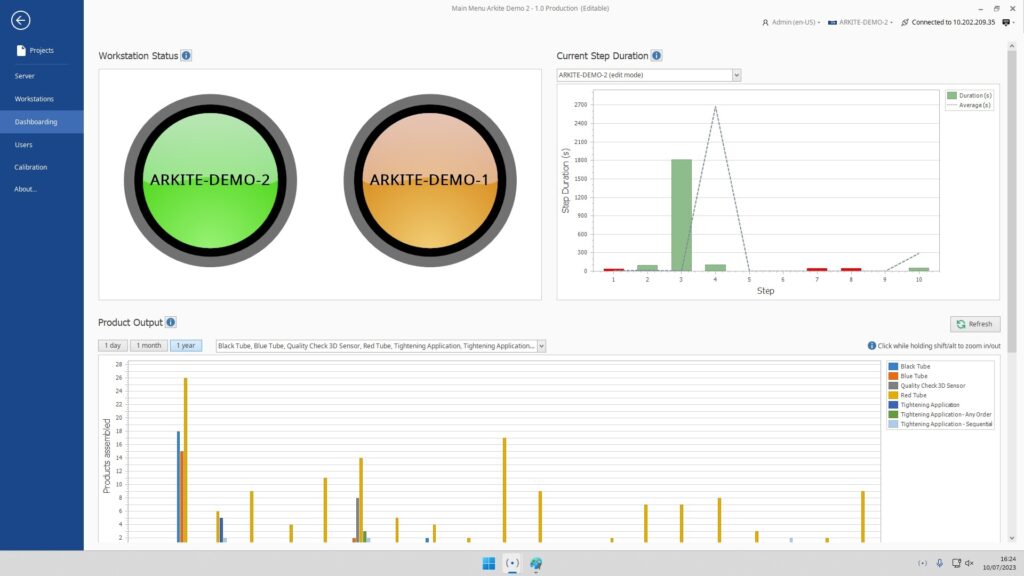The height and width of the screenshot is (576, 1024).
Task: Click the microphone icon in system tray
Action: (939, 563)
